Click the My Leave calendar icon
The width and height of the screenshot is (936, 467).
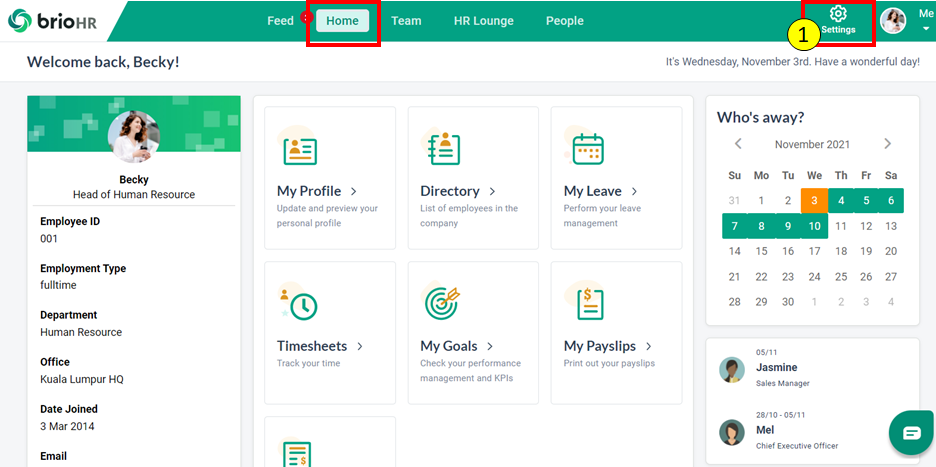pos(587,148)
